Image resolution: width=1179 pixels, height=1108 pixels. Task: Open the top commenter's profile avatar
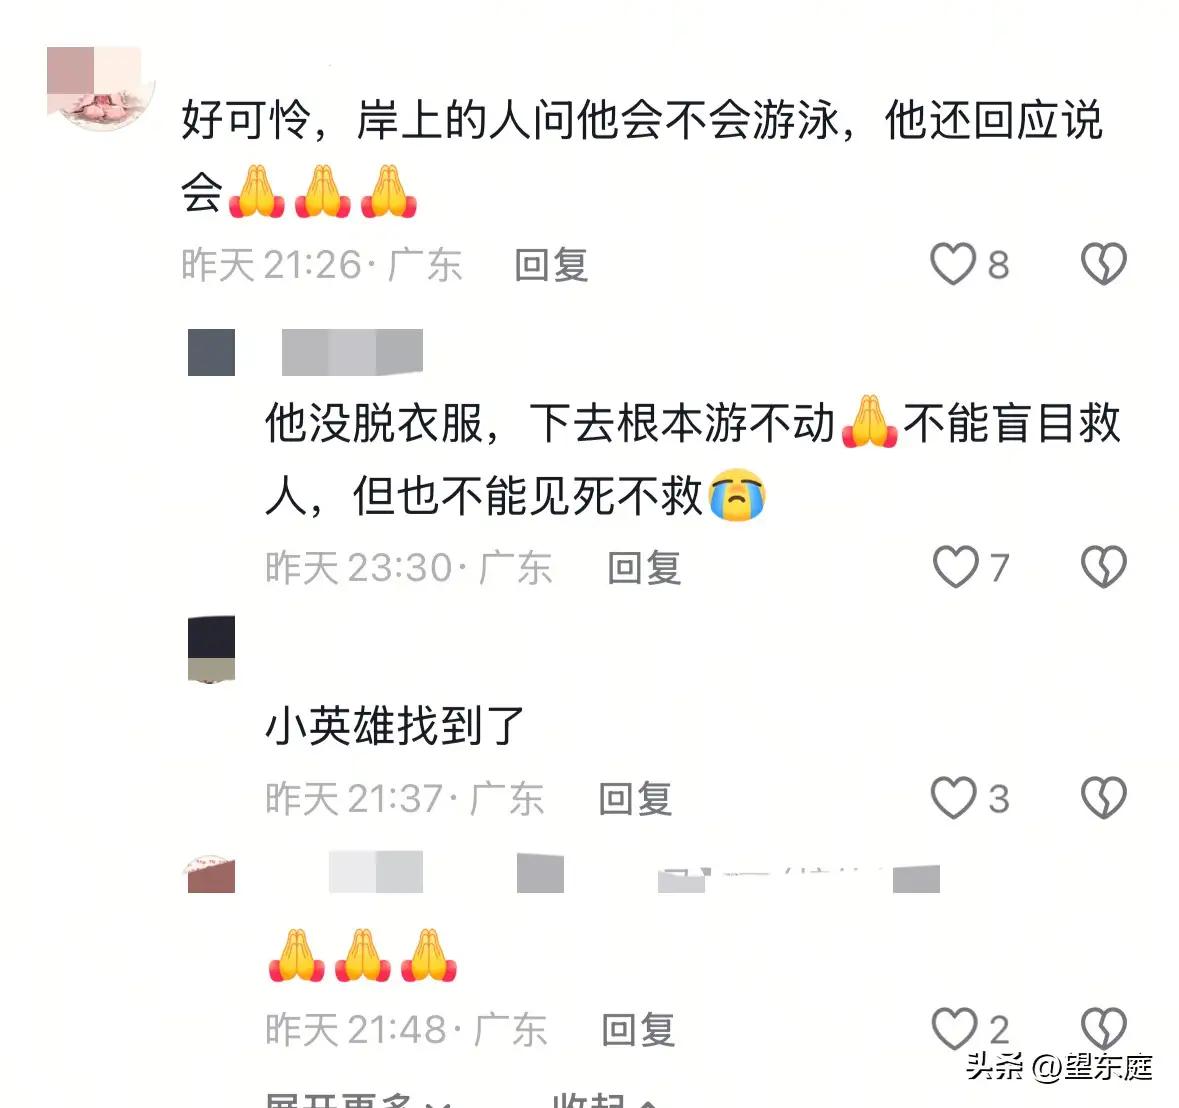[x=101, y=88]
